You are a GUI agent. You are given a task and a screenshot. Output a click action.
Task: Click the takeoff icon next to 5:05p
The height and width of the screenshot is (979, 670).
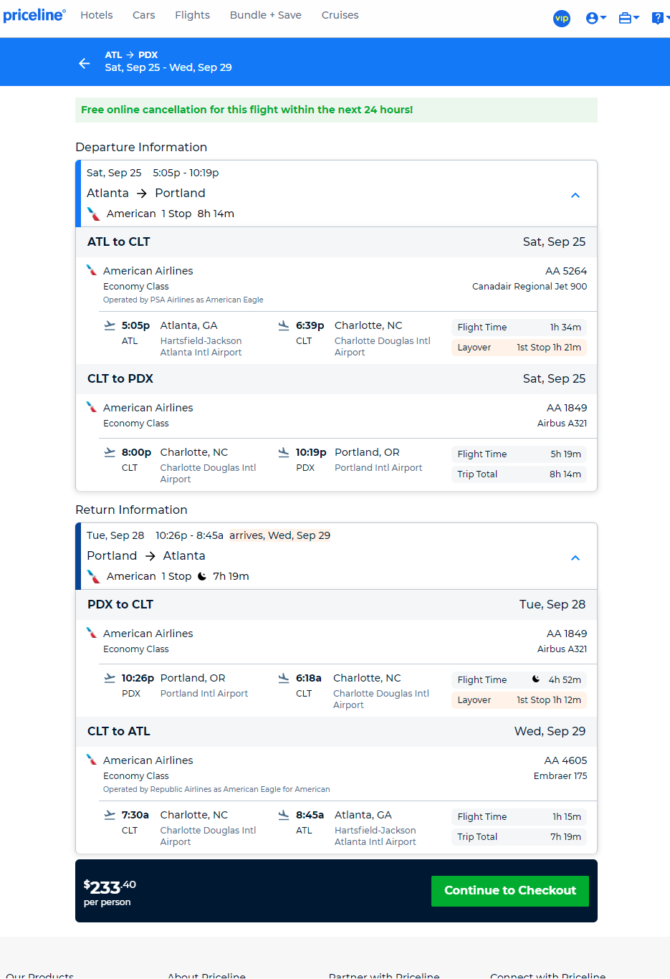pos(110,325)
